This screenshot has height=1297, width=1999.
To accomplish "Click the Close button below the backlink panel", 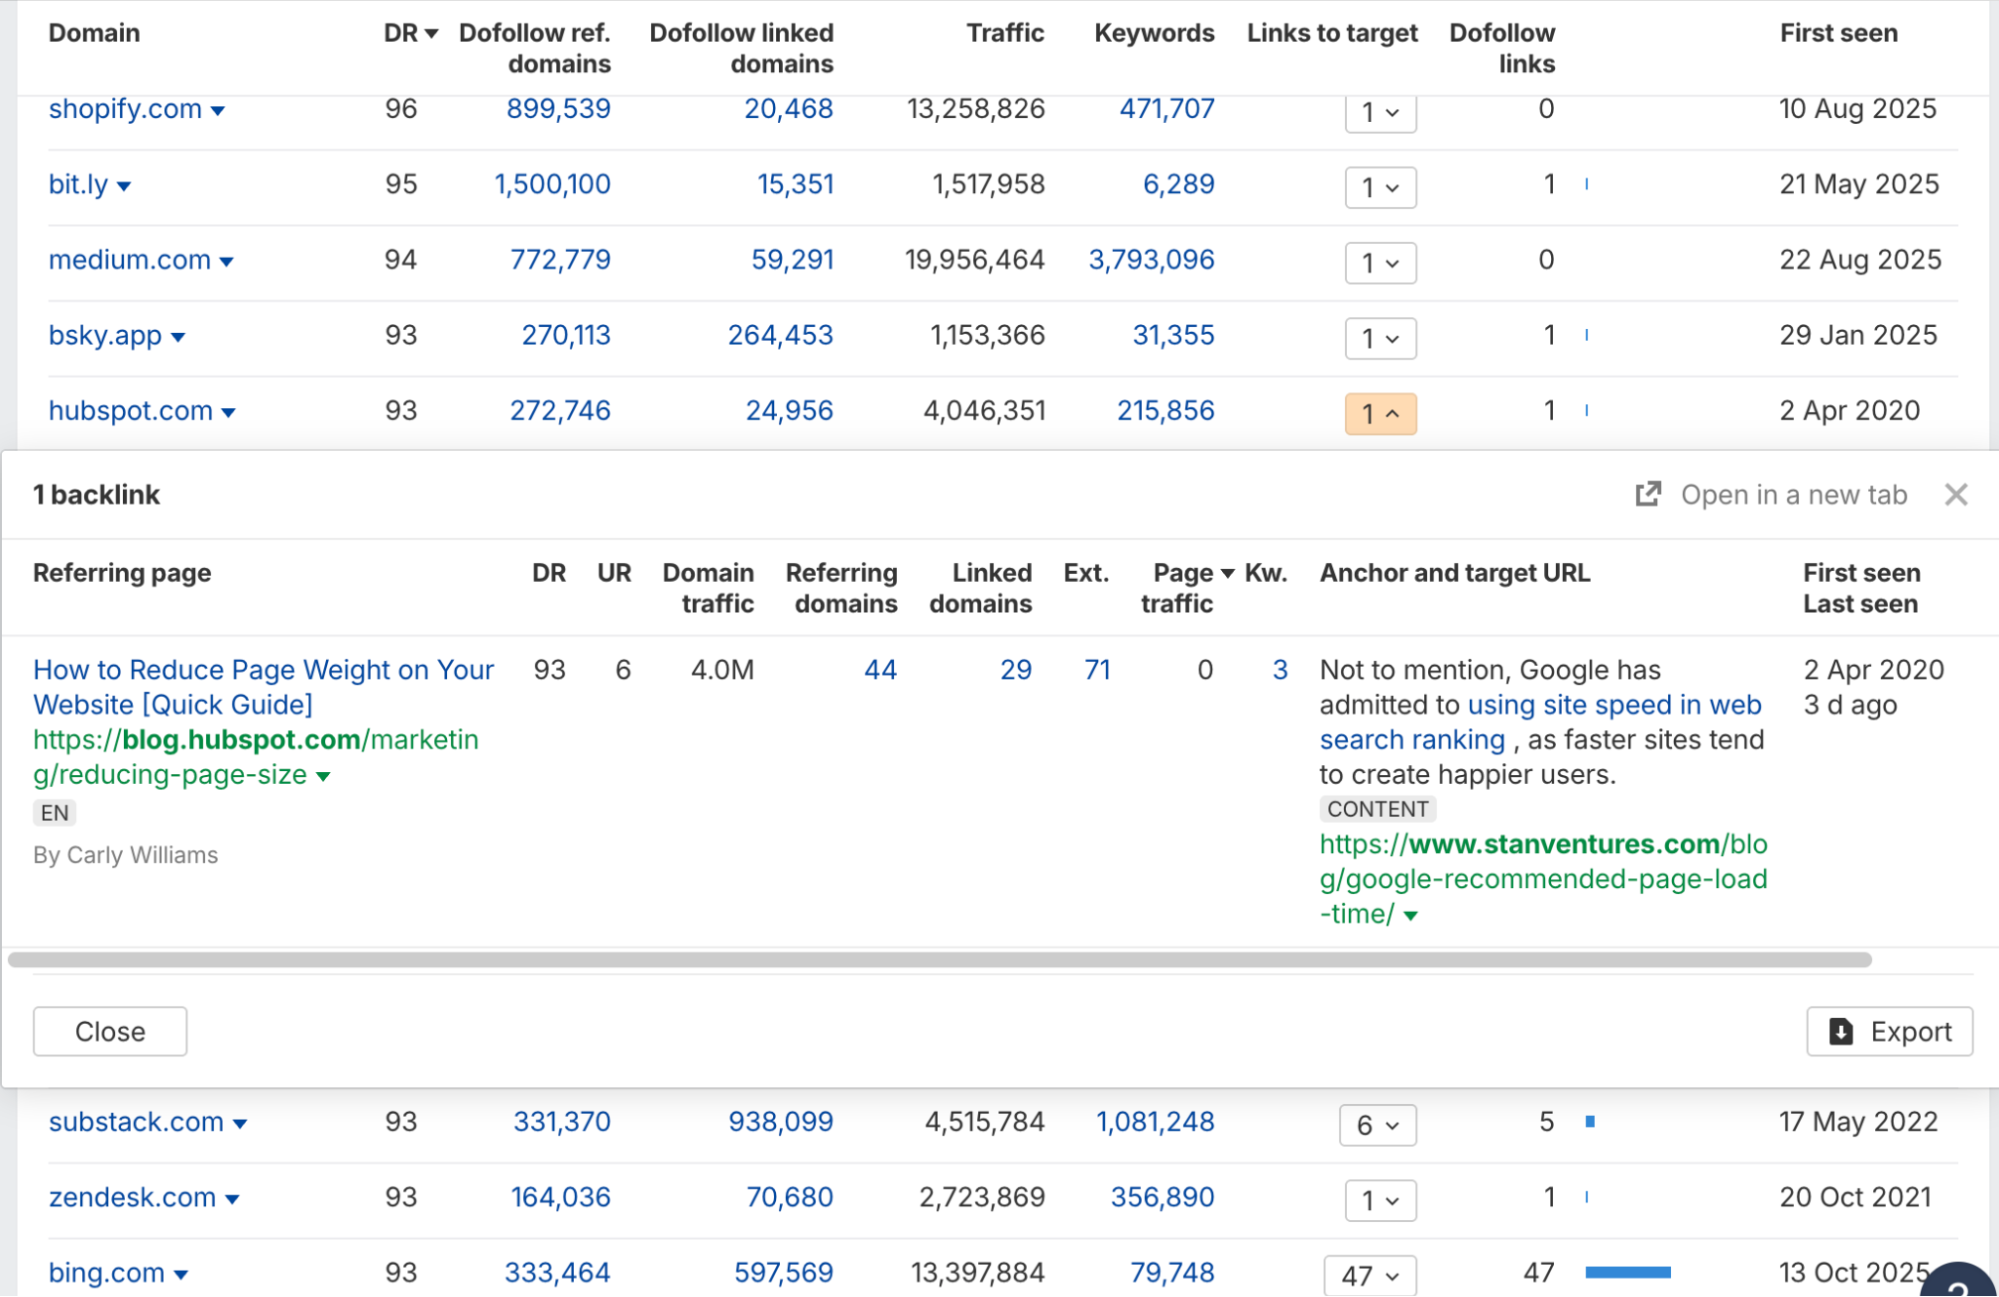I will pyautogui.click(x=109, y=1031).
